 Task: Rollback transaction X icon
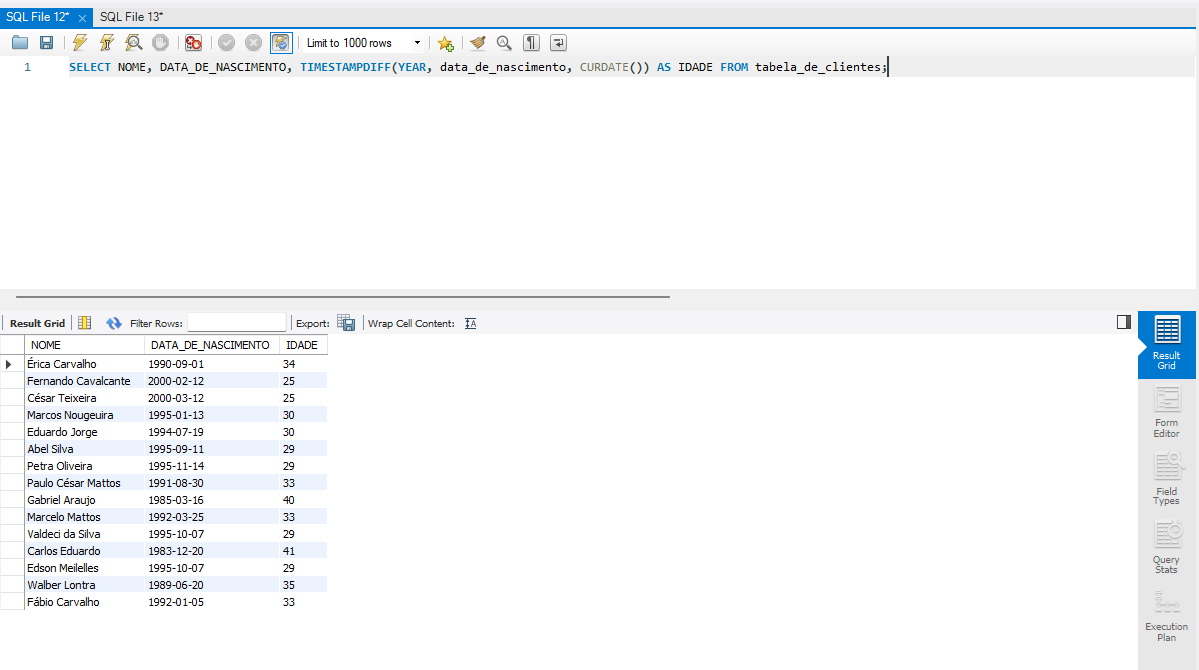click(x=254, y=43)
